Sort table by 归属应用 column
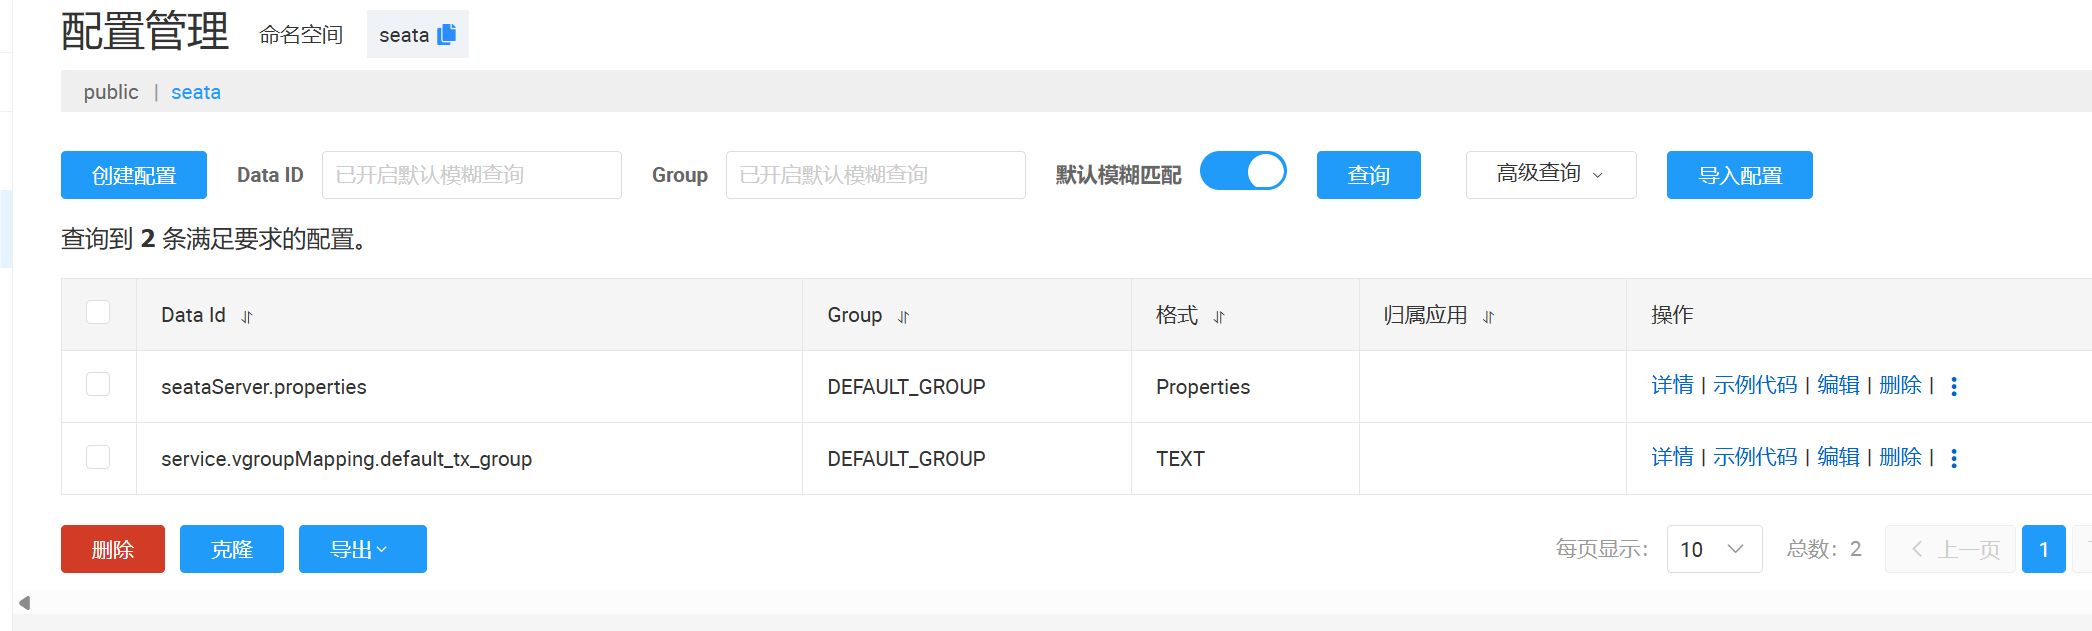Screen dimensions: 2092x631 point(1488,317)
